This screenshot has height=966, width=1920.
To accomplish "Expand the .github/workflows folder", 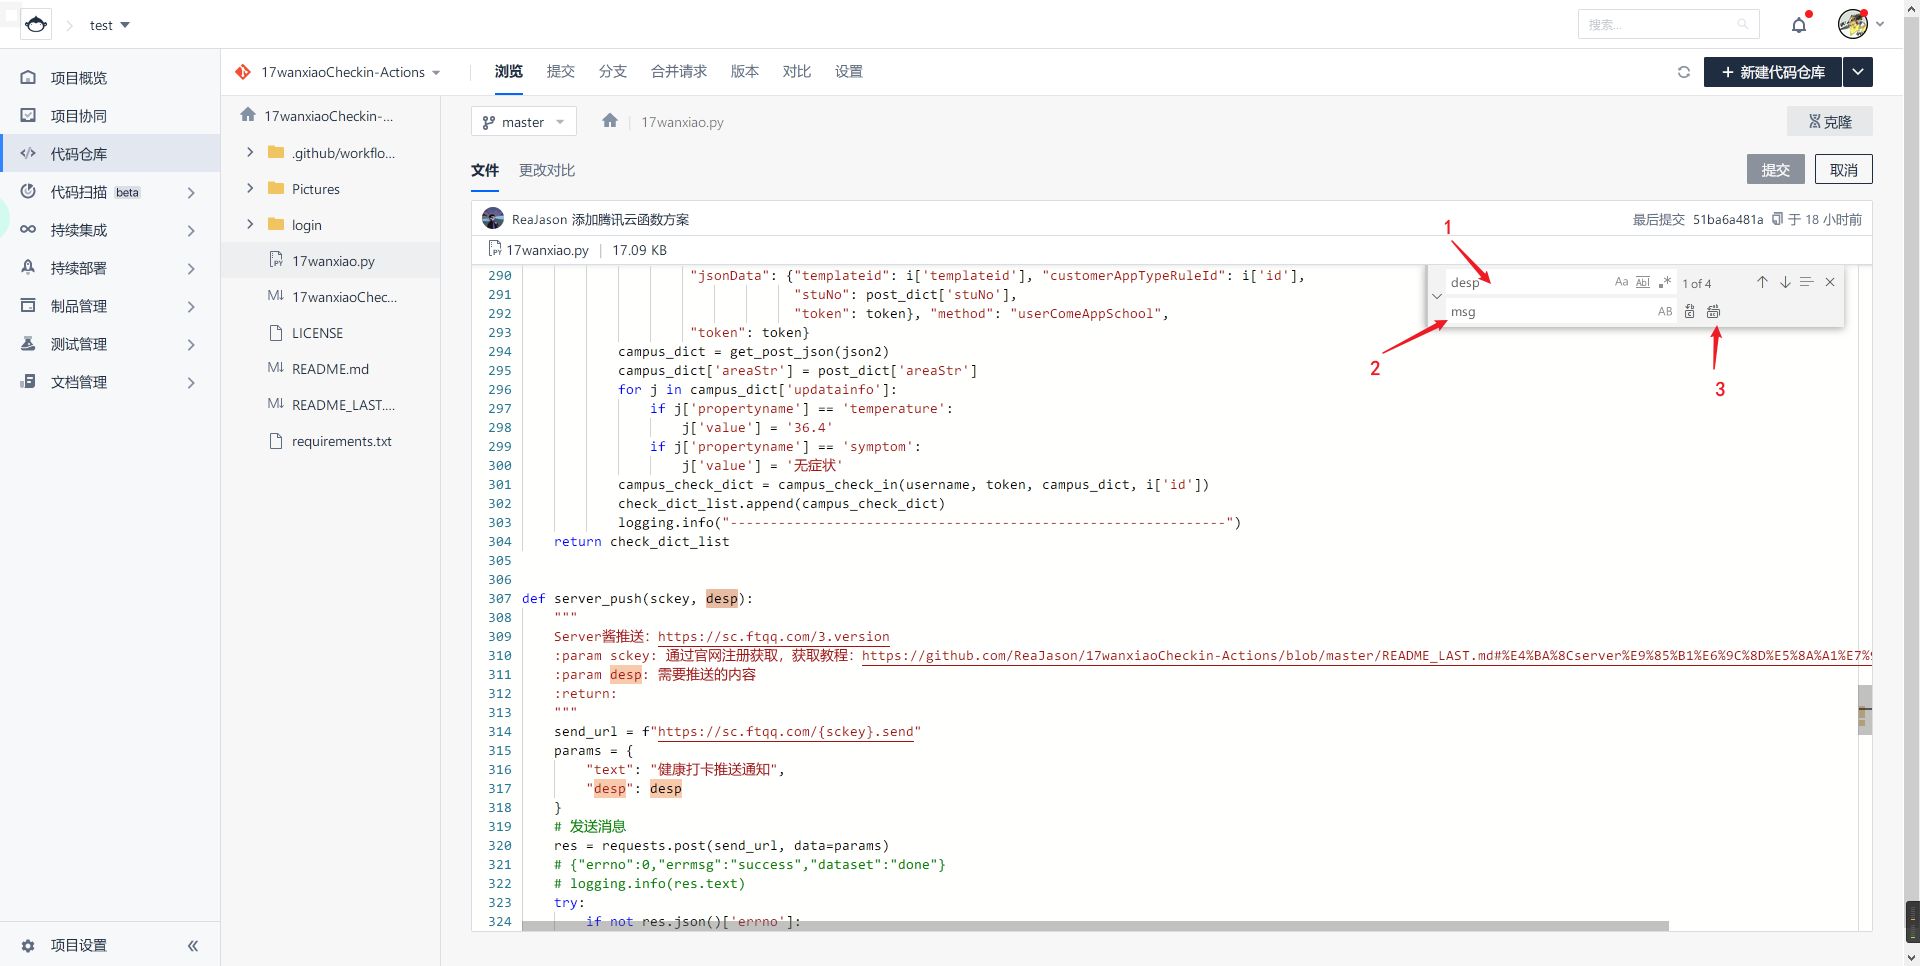I will 250,152.
